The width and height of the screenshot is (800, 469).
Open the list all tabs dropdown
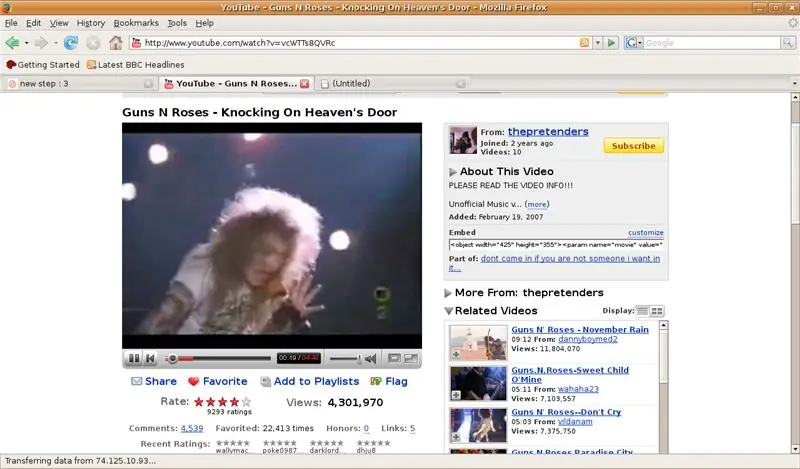coord(794,84)
